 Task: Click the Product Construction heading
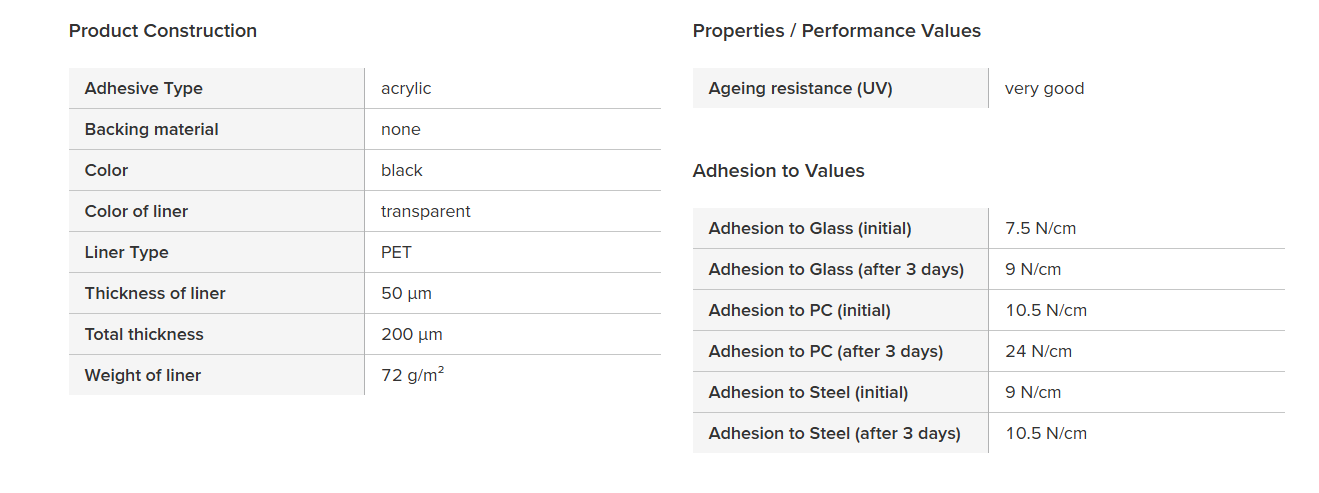click(x=162, y=31)
